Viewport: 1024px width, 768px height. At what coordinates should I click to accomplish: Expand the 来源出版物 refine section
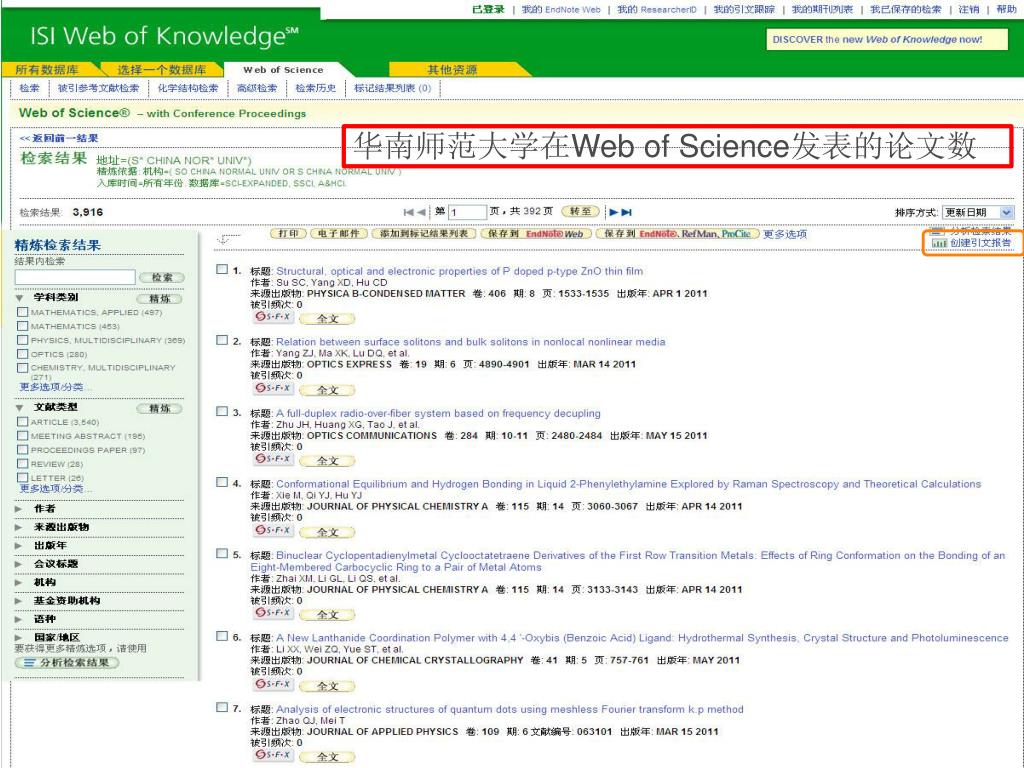20,526
